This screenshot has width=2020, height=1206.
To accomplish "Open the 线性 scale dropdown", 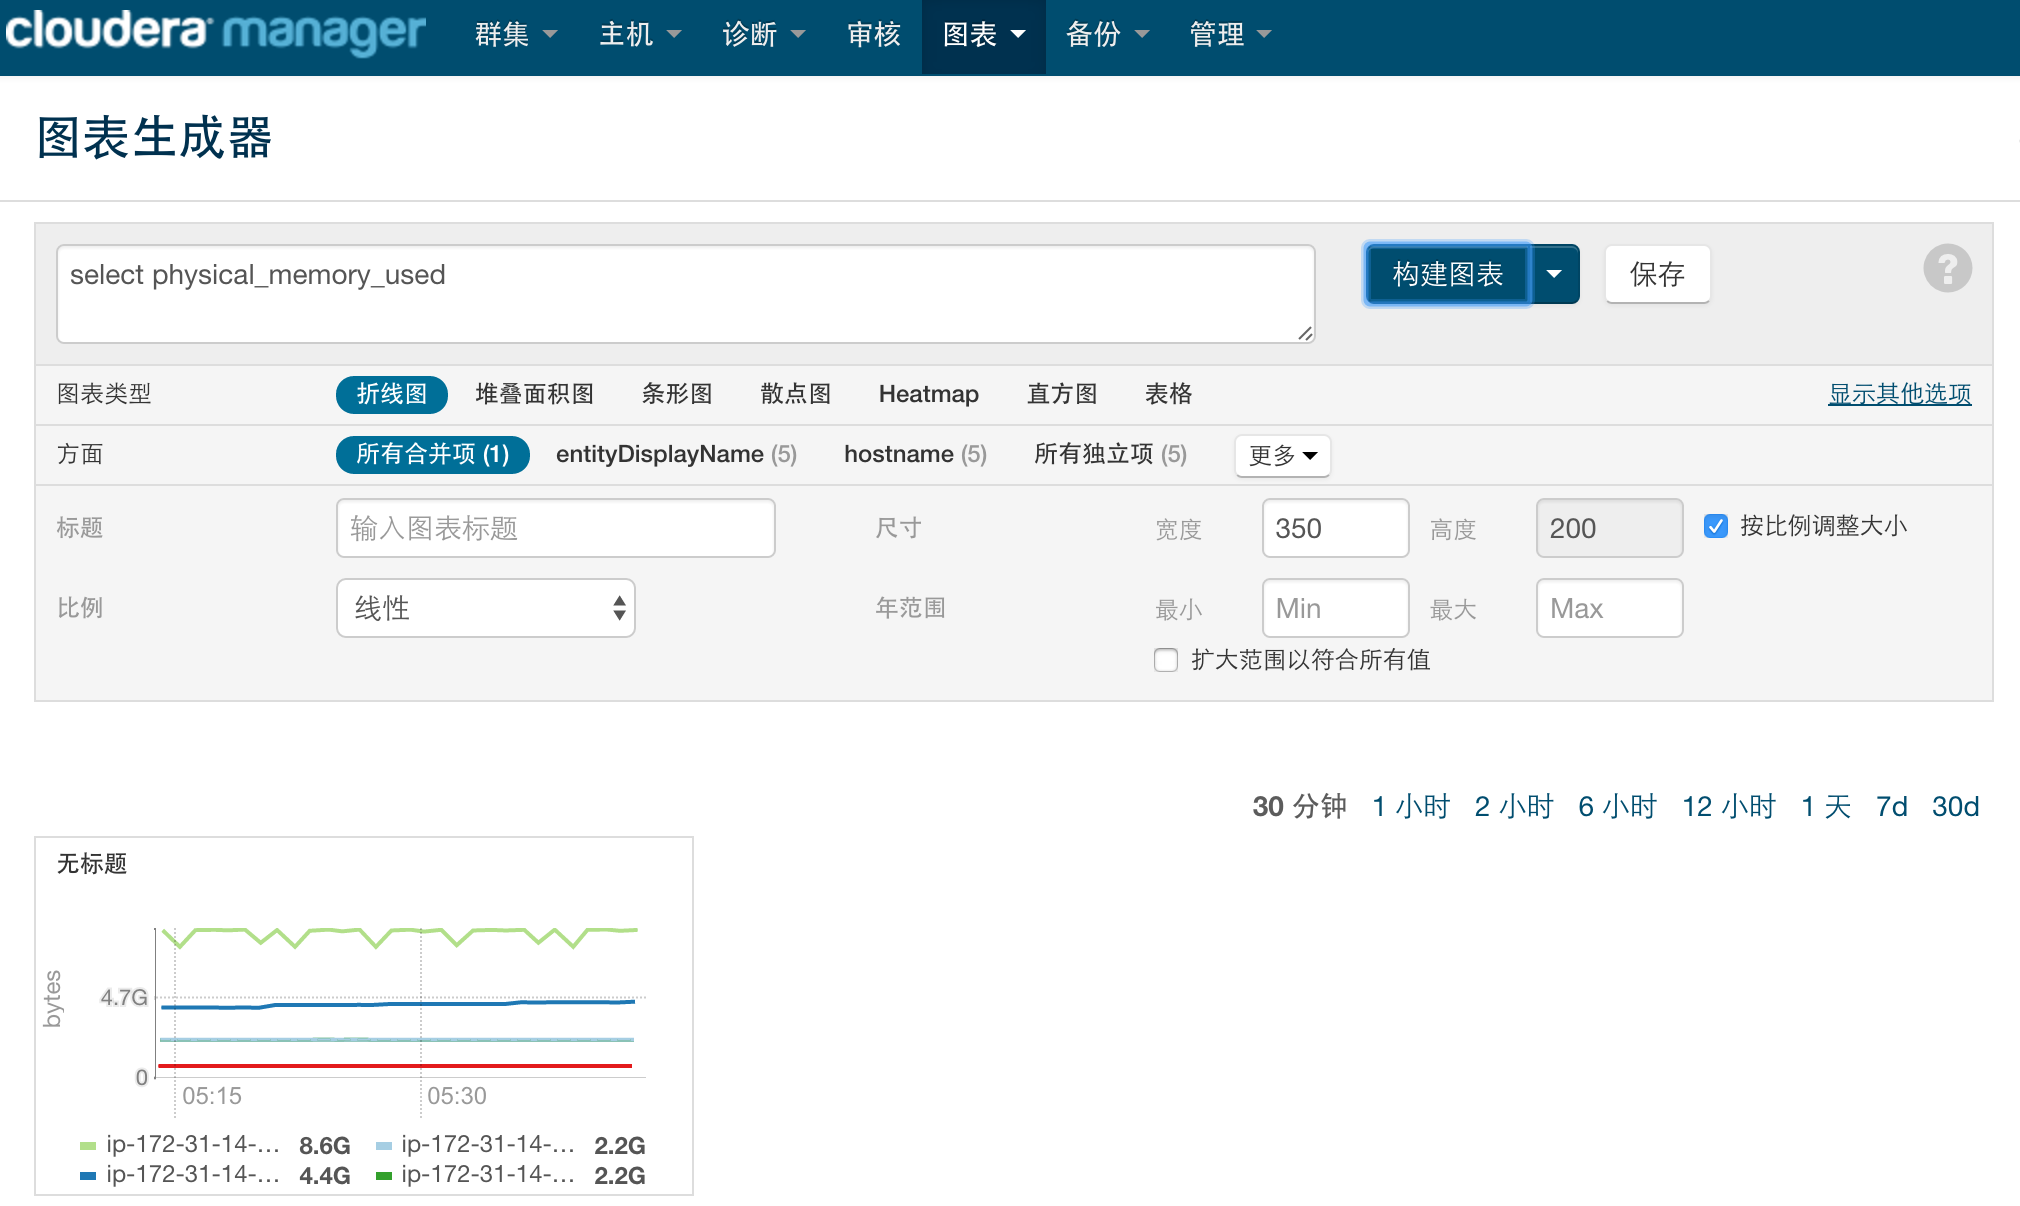I will click(486, 608).
